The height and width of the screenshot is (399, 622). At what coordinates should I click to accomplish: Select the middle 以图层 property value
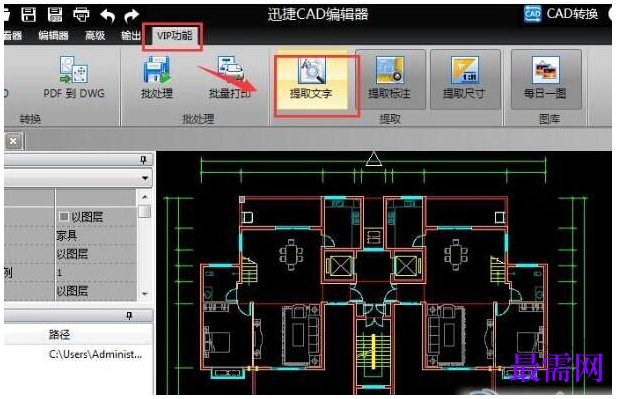click(96, 254)
